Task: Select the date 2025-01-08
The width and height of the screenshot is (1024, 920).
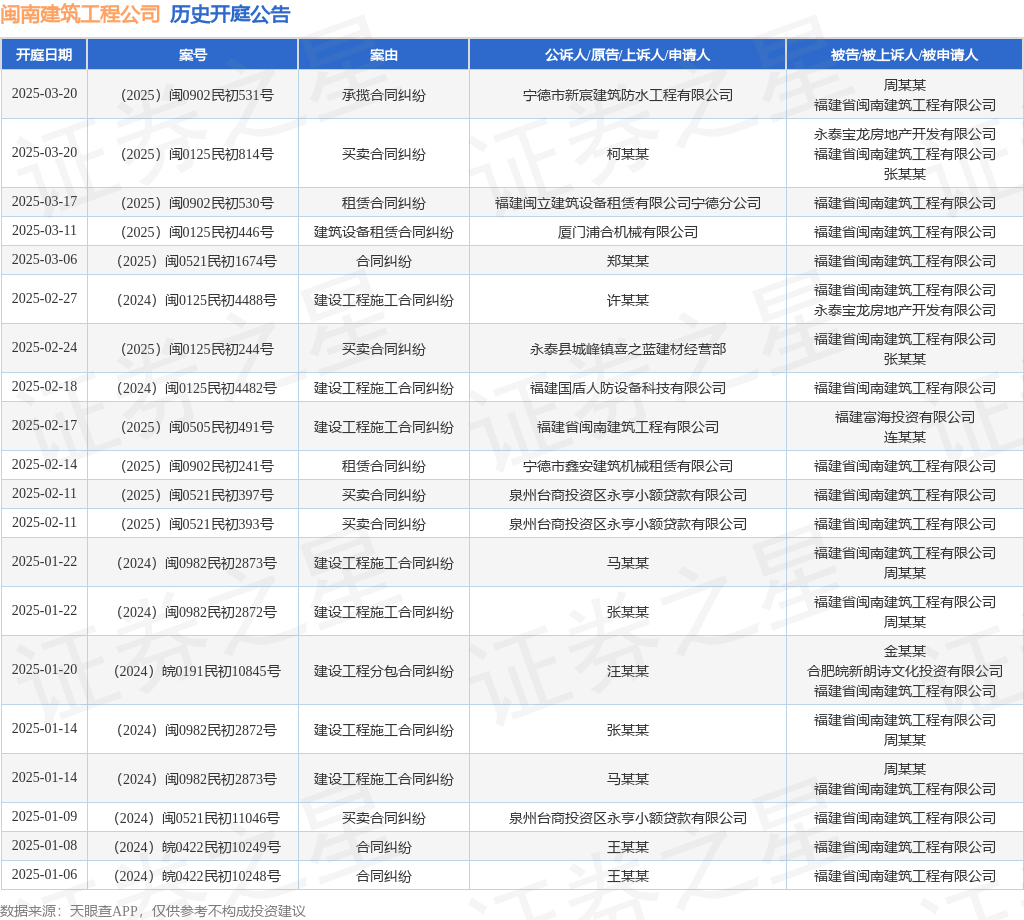Action: [x=44, y=845]
